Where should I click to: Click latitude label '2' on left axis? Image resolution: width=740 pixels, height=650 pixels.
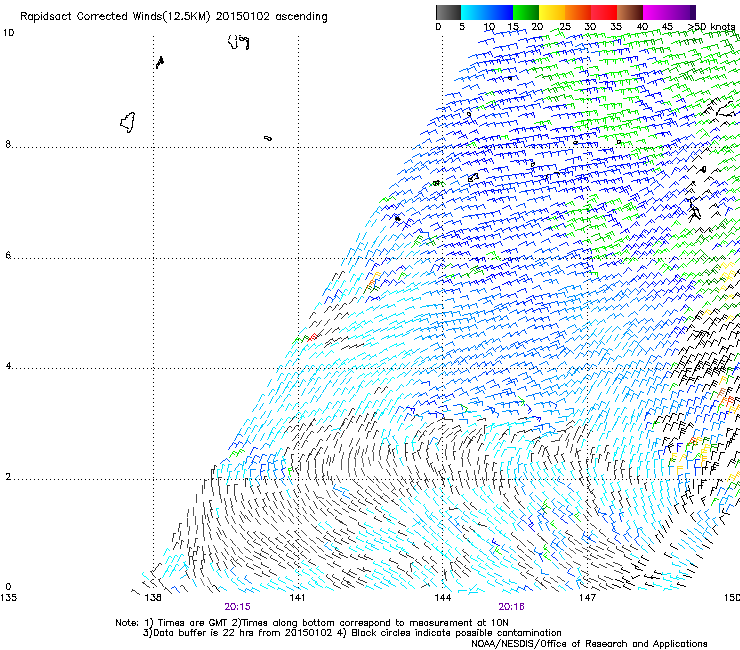8,477
